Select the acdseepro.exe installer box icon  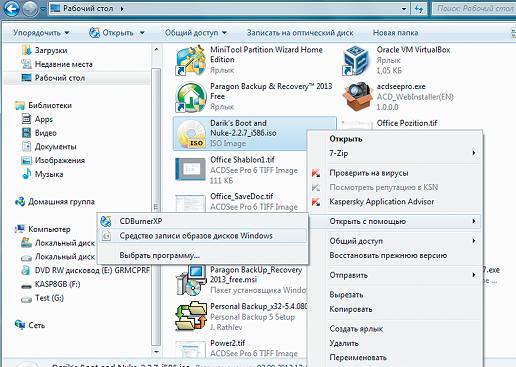[357, 97]
